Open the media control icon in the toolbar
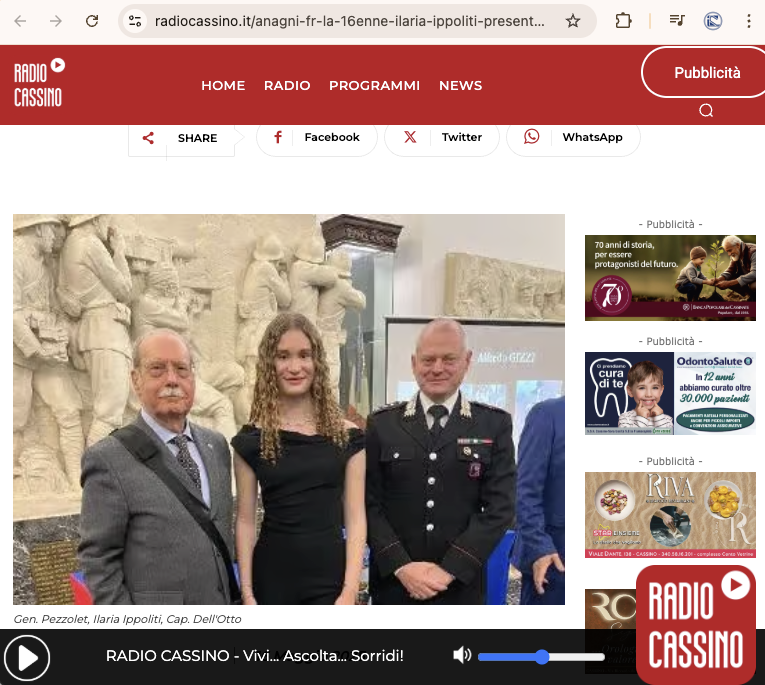765x685 pixels. point(677,20)
